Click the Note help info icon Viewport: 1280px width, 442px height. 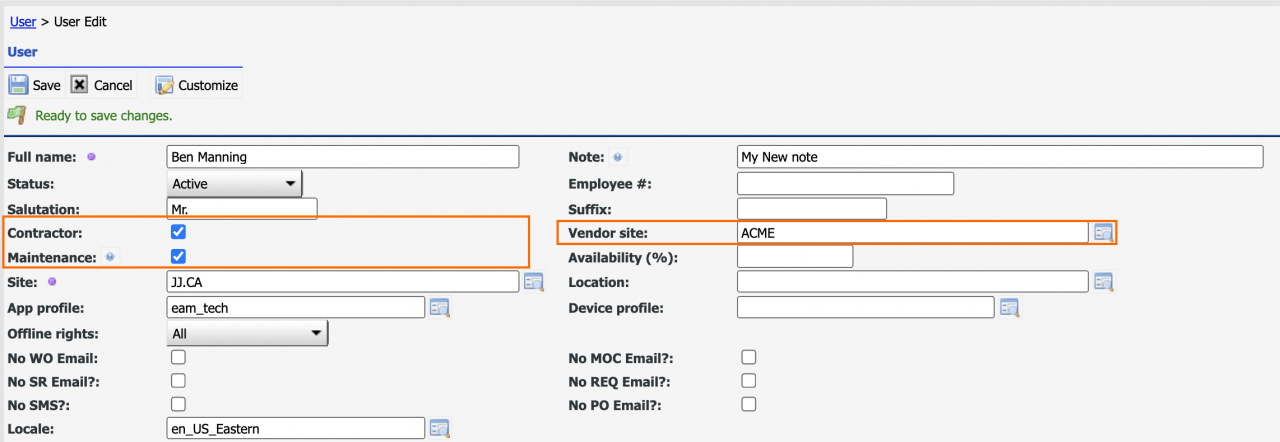[x=618, y=157]
